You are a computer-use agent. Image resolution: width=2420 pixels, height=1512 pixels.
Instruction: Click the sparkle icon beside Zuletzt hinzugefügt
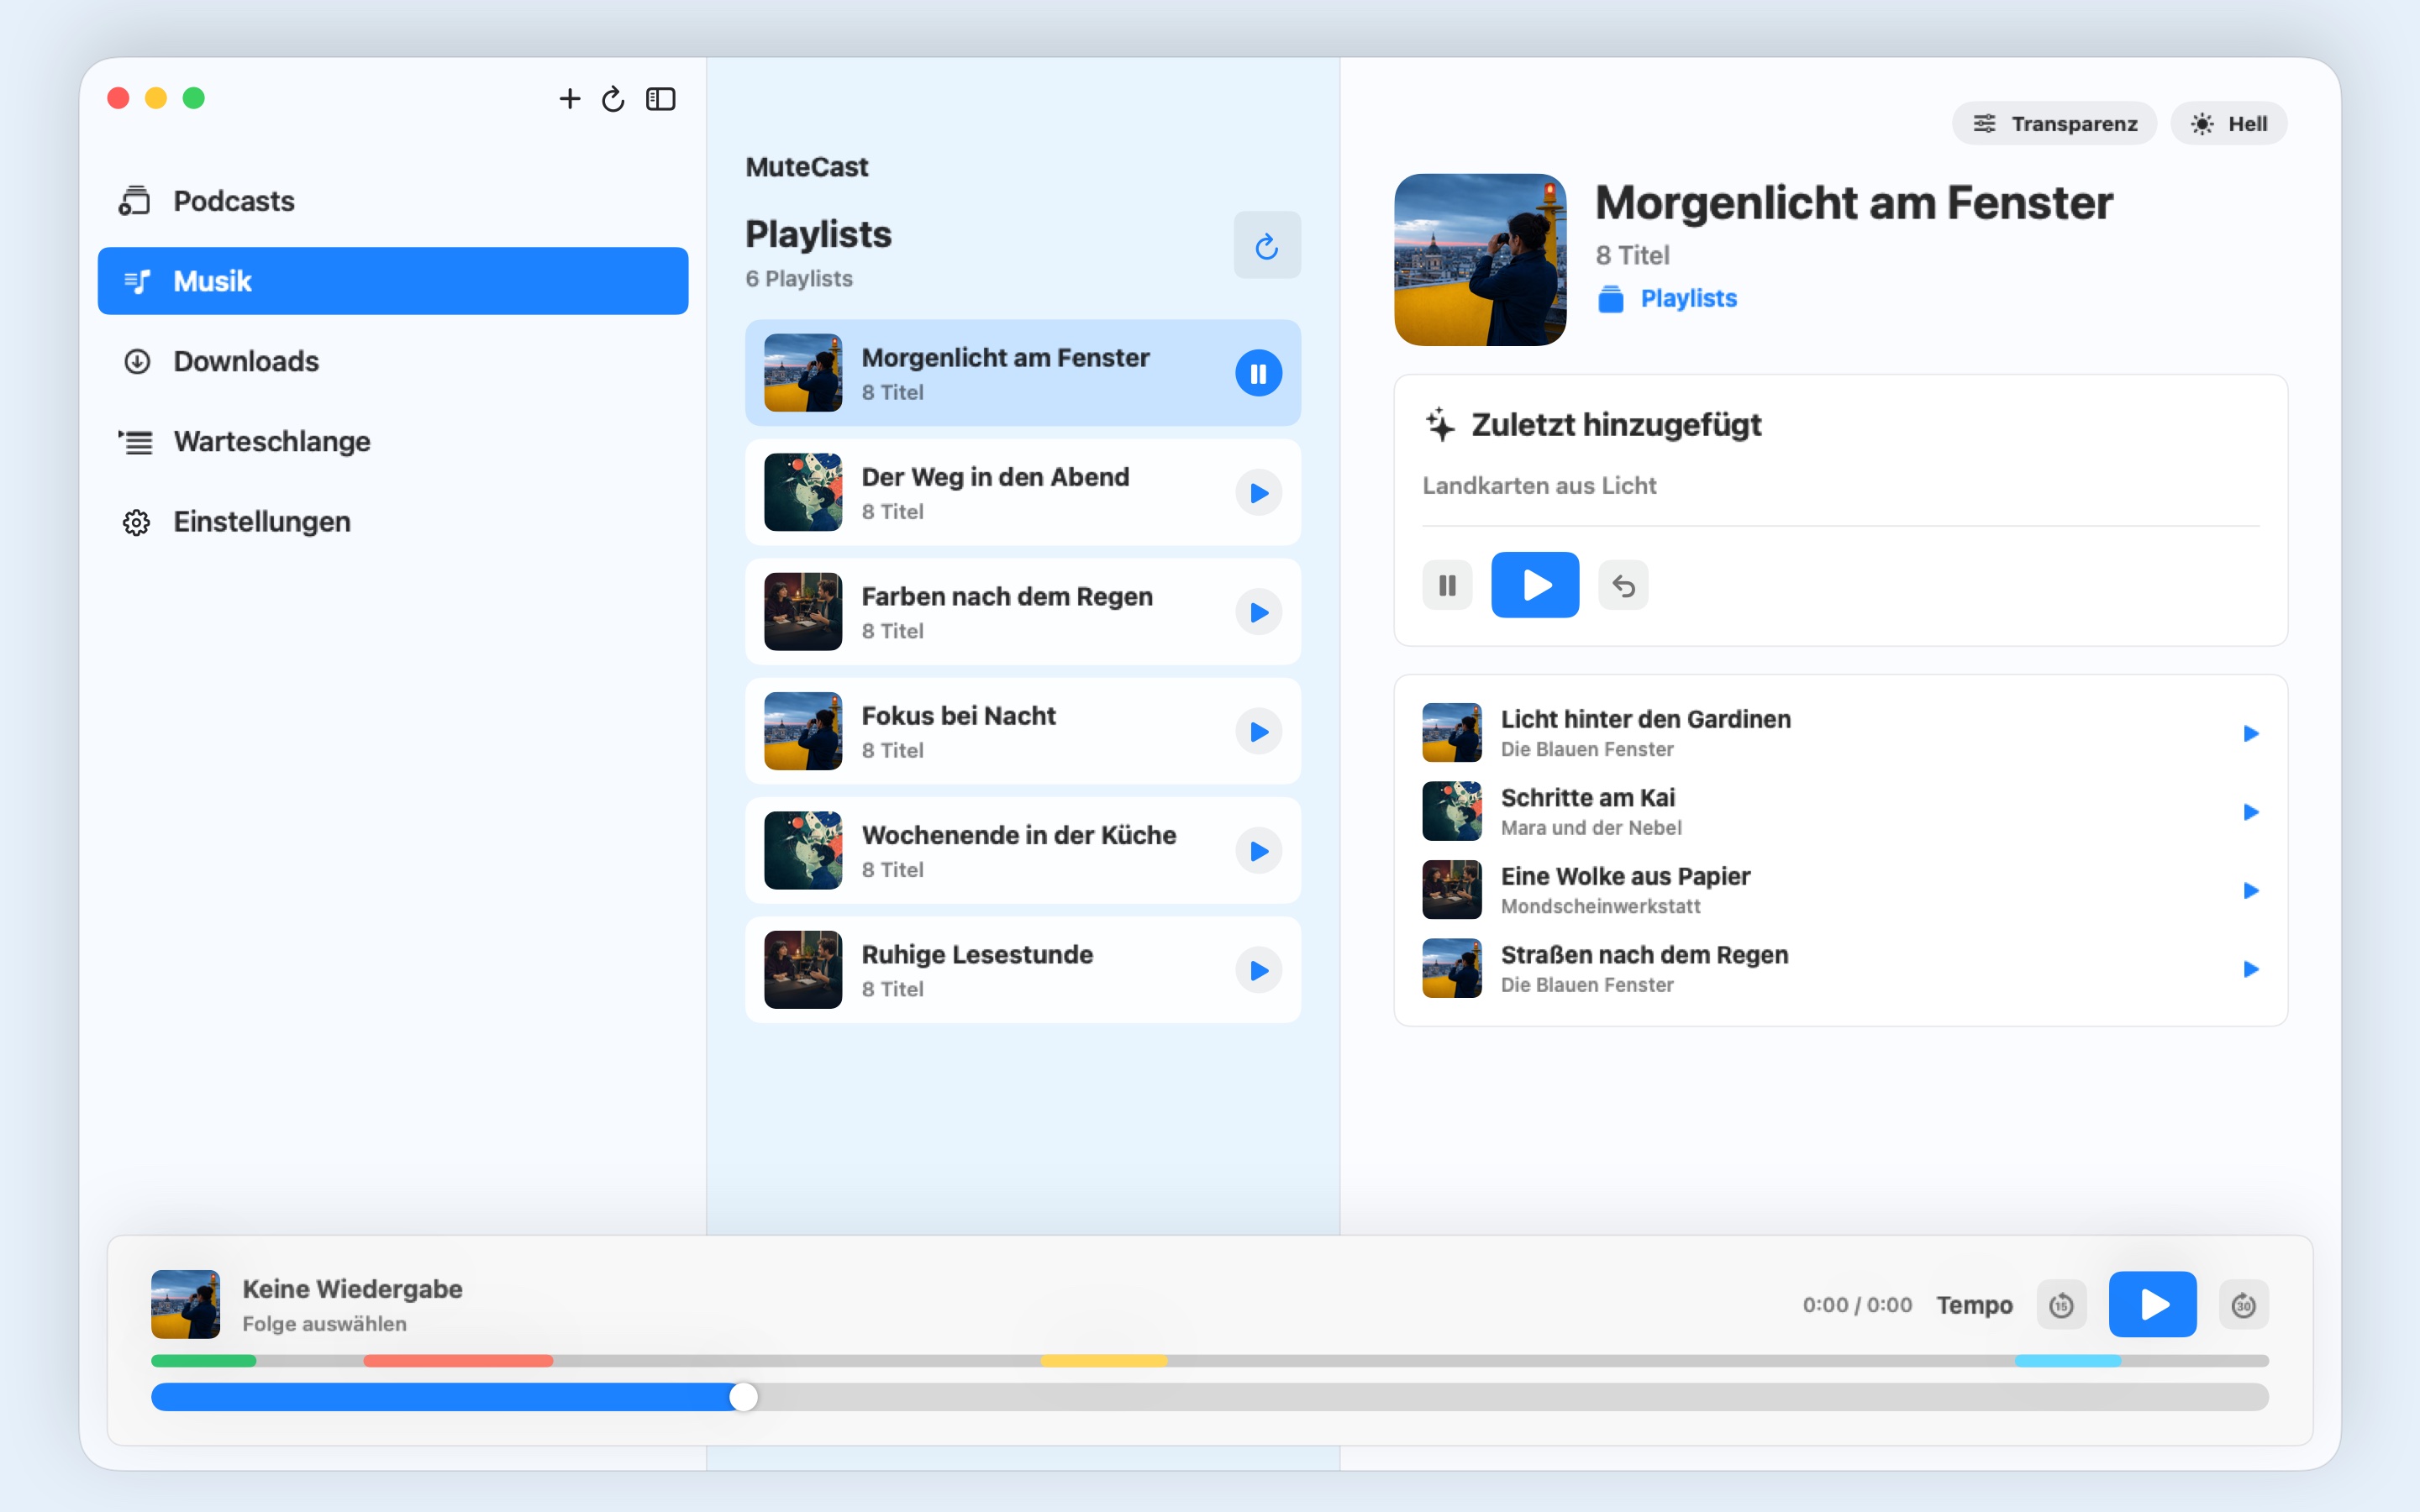1440,425
